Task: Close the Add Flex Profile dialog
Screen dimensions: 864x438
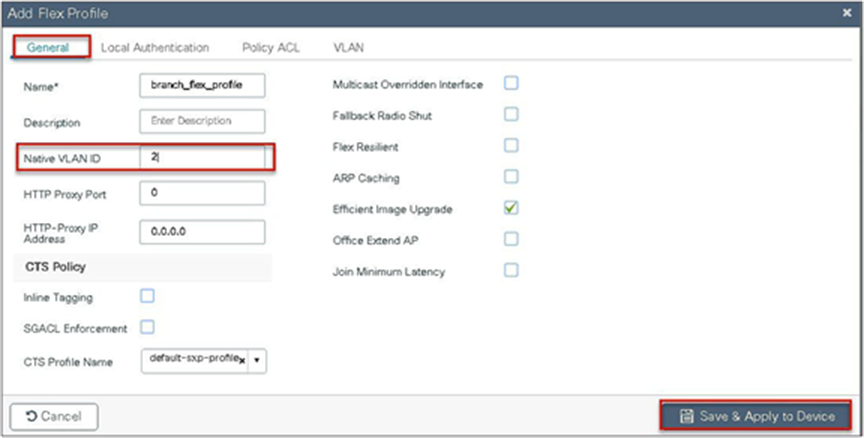Action: click(849, 13)
